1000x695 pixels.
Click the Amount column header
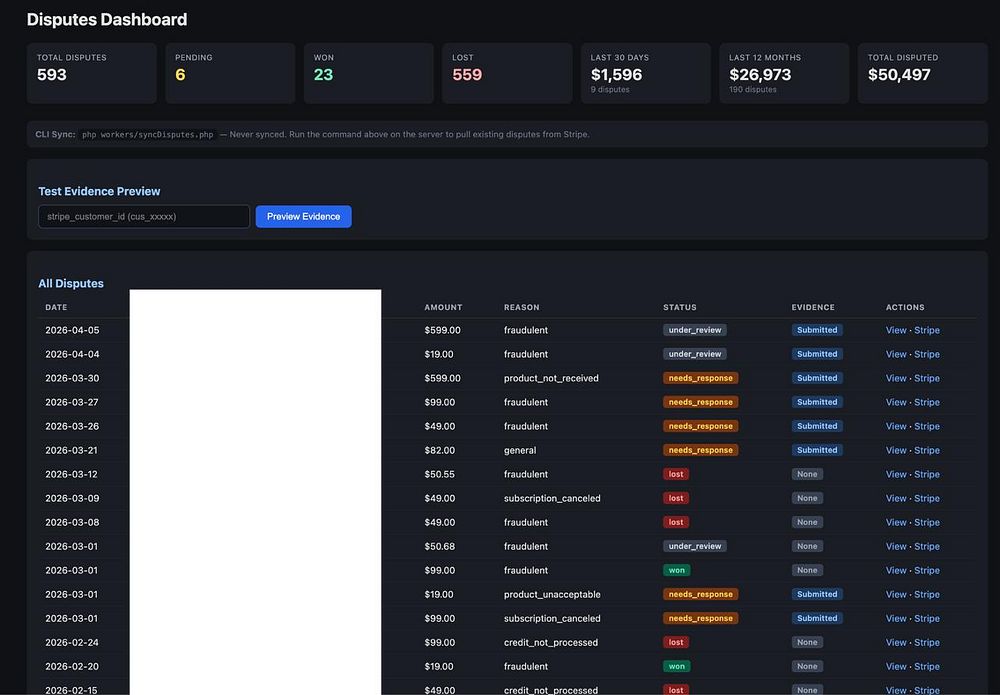[443, 307]
